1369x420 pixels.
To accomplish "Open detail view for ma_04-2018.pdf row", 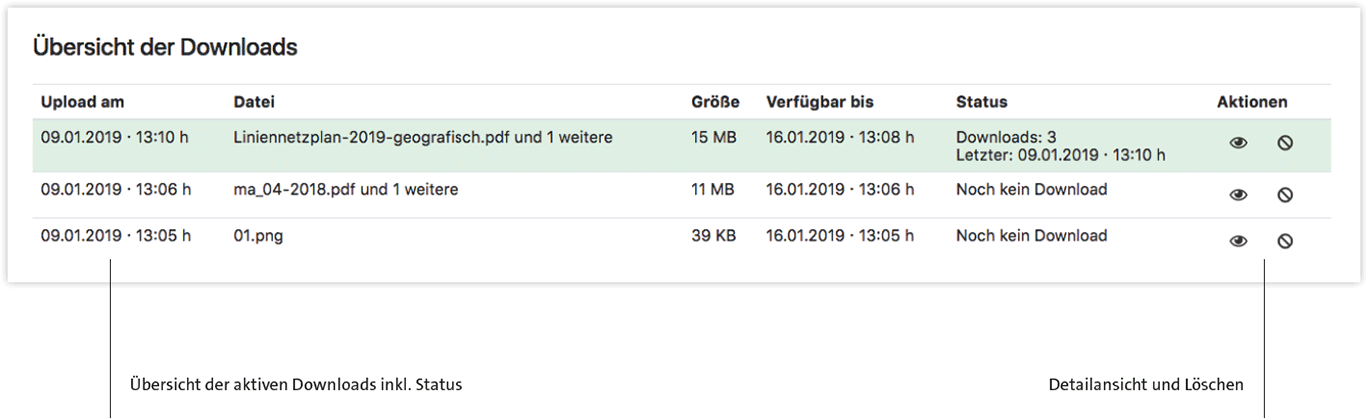I will [x=1238, y=195].
